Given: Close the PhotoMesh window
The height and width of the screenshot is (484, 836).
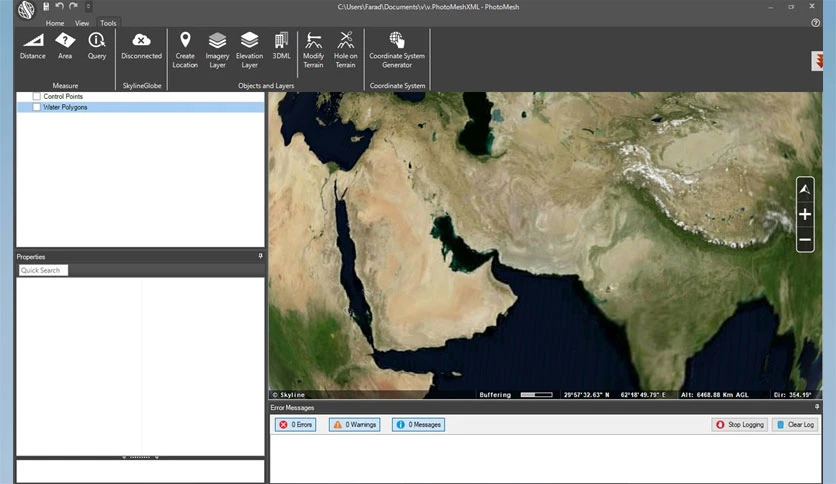Looking at the screenshot, I should 812,6.
